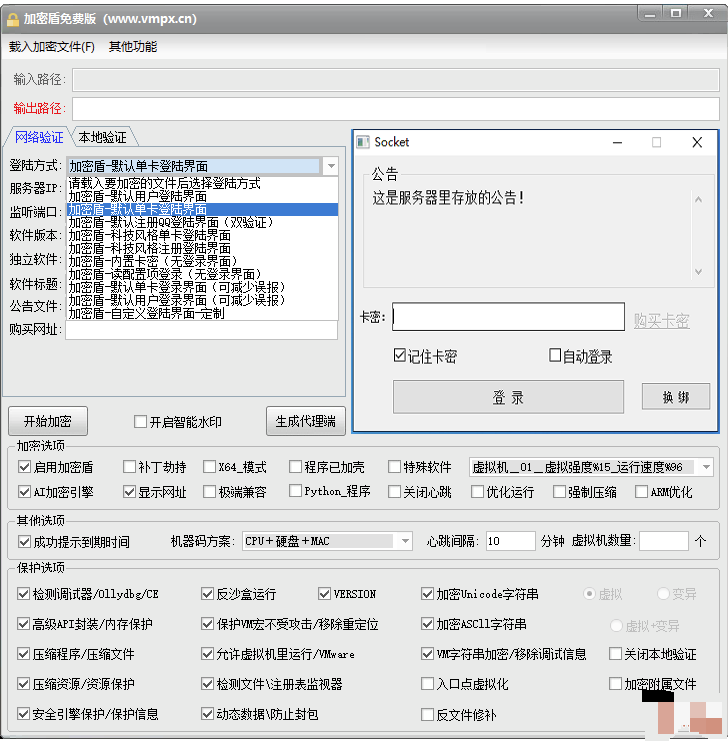The width and height of the screenshot is (728, 752).
Task: Click the 开始加密 button
Action: (x=47, y=421)
